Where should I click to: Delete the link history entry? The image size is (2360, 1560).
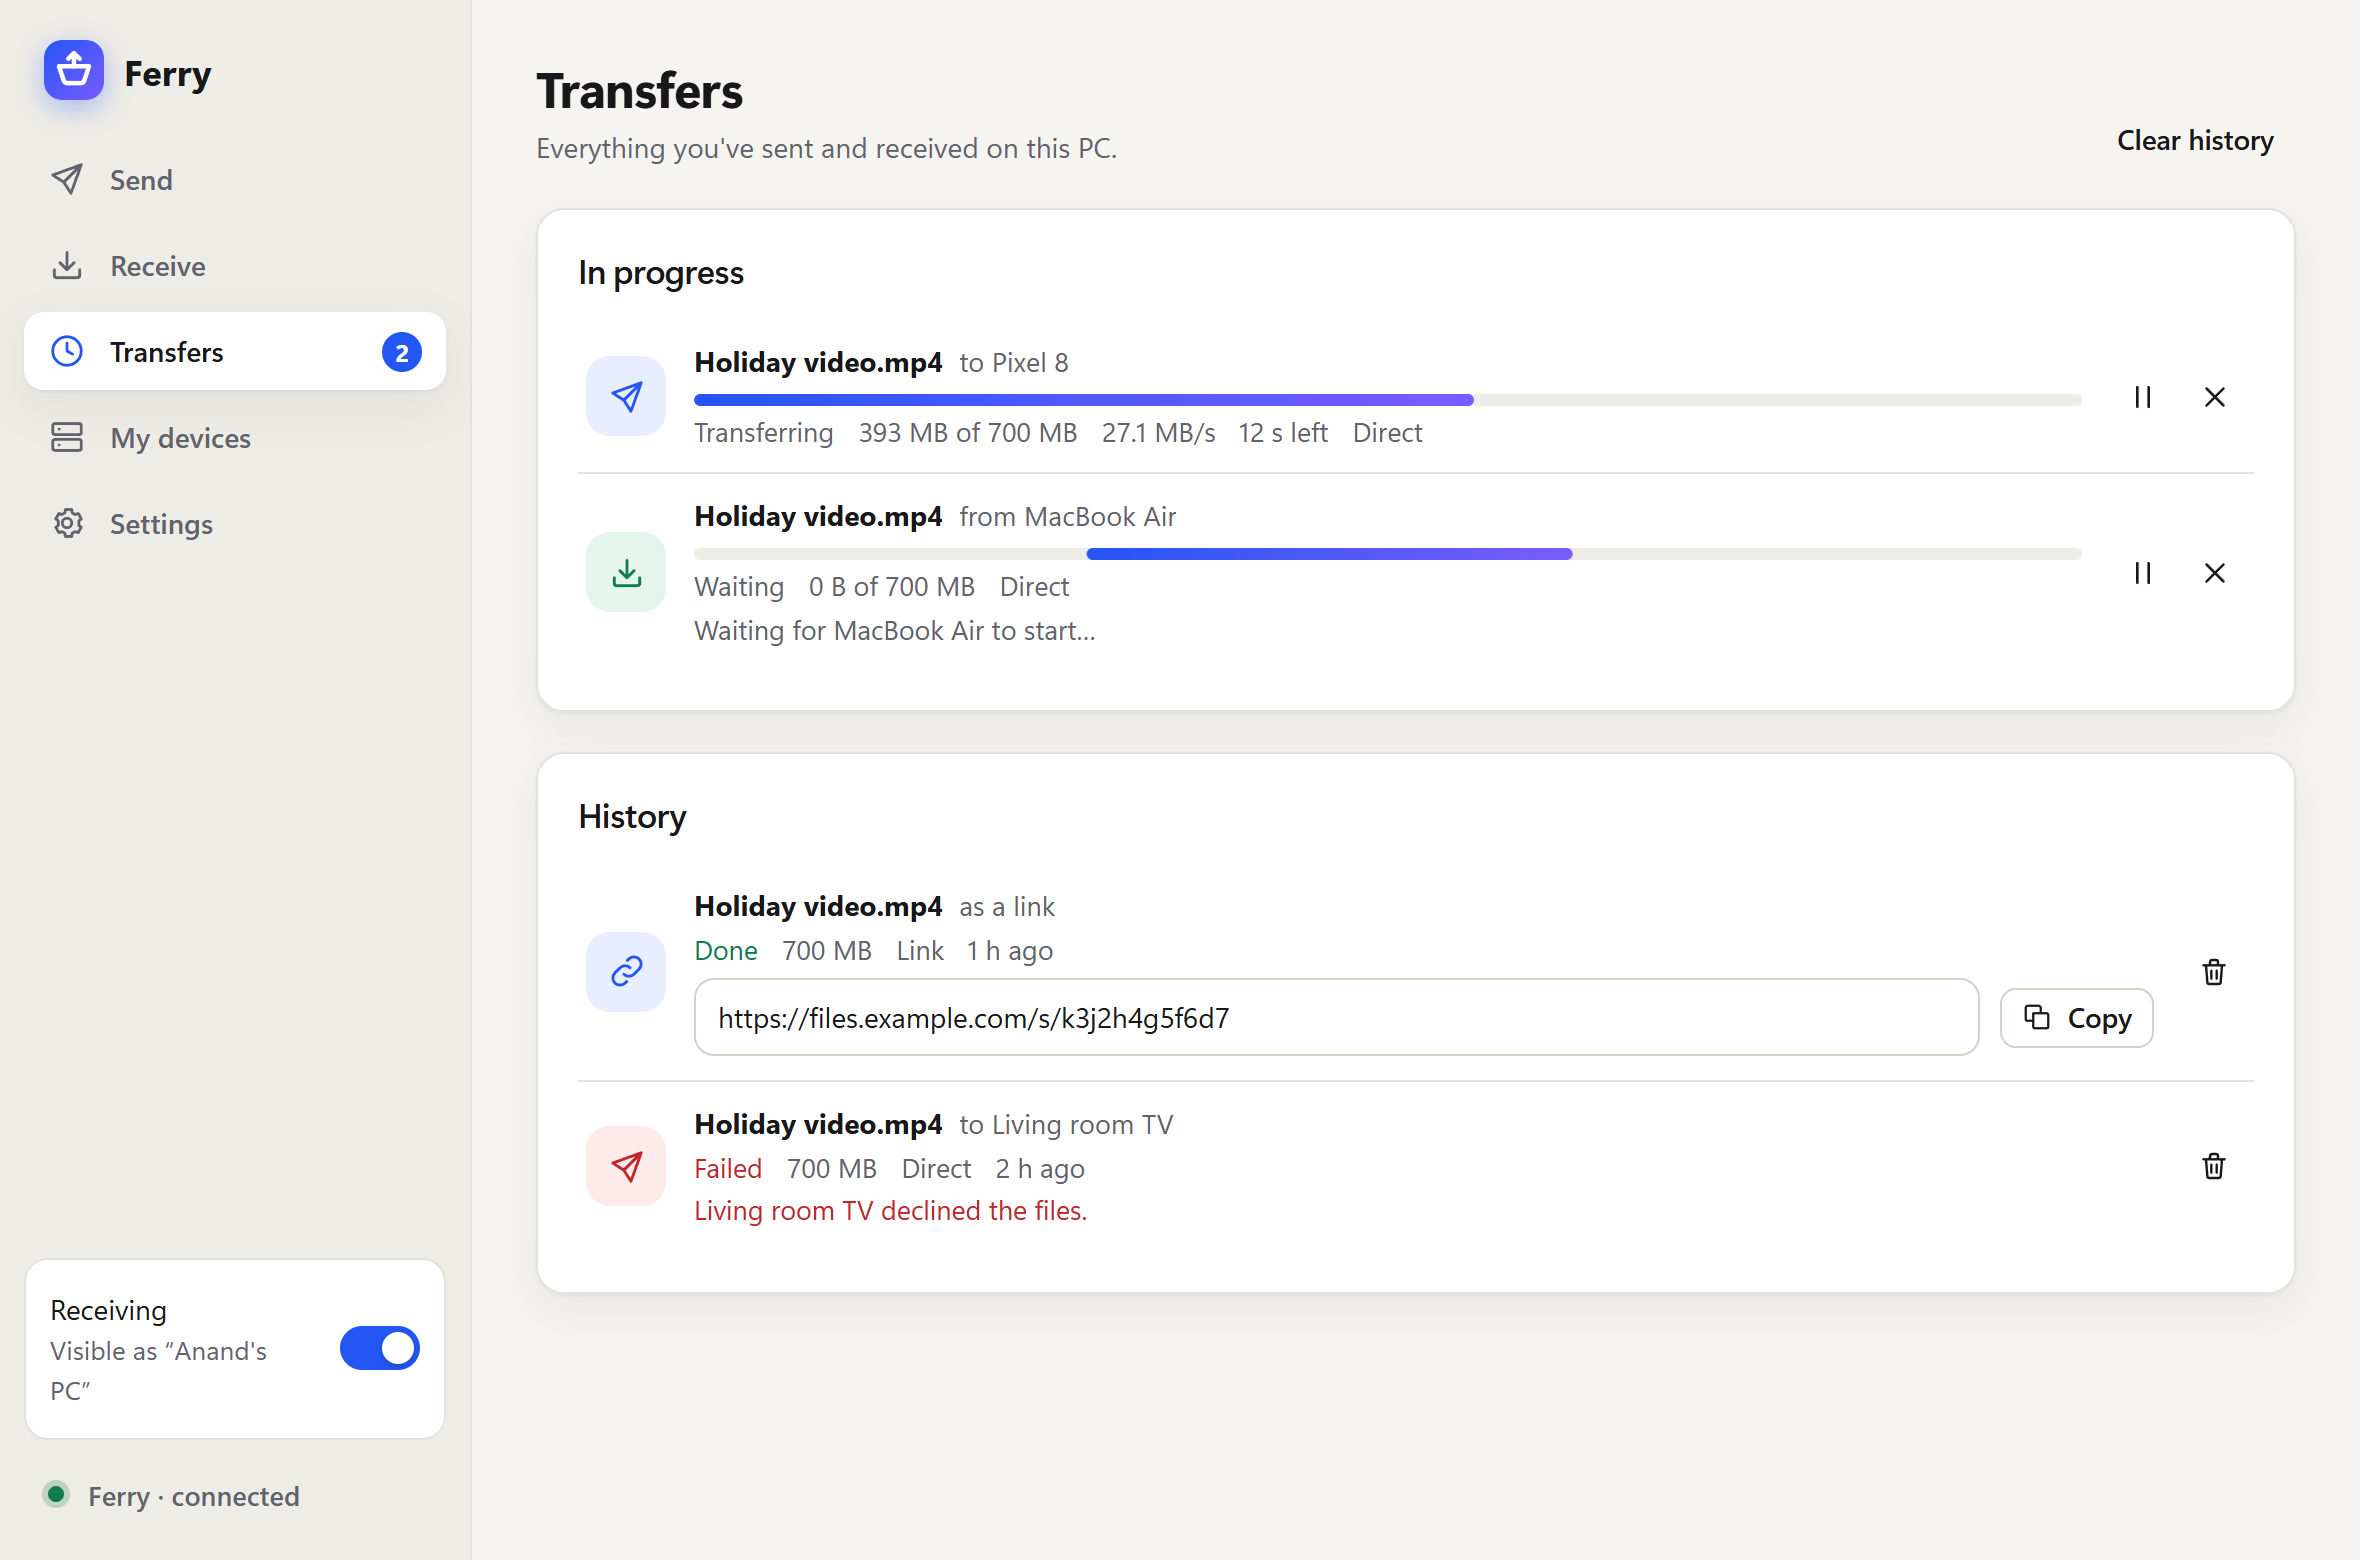tap(2214, 972)
